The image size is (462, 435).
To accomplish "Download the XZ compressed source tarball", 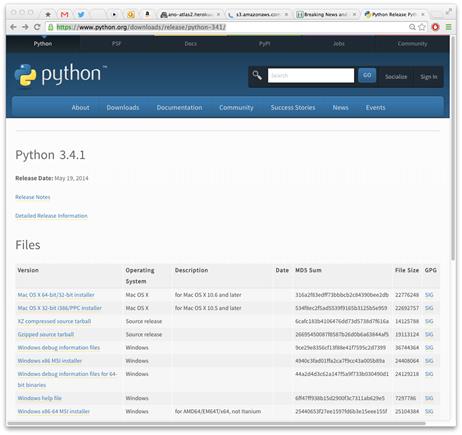I will pyautogui.click(x=54, y=321).
